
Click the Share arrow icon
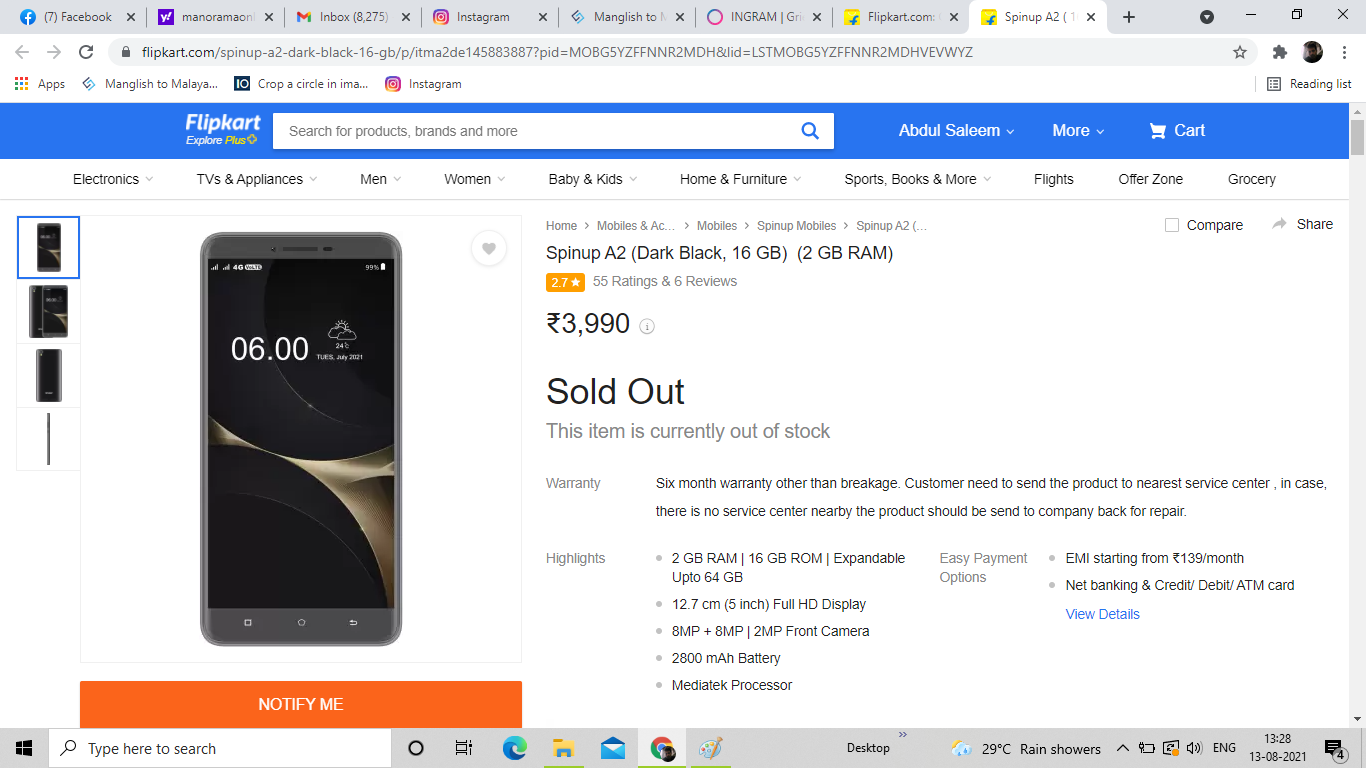pyautogui.click(x=1279, y=224)
